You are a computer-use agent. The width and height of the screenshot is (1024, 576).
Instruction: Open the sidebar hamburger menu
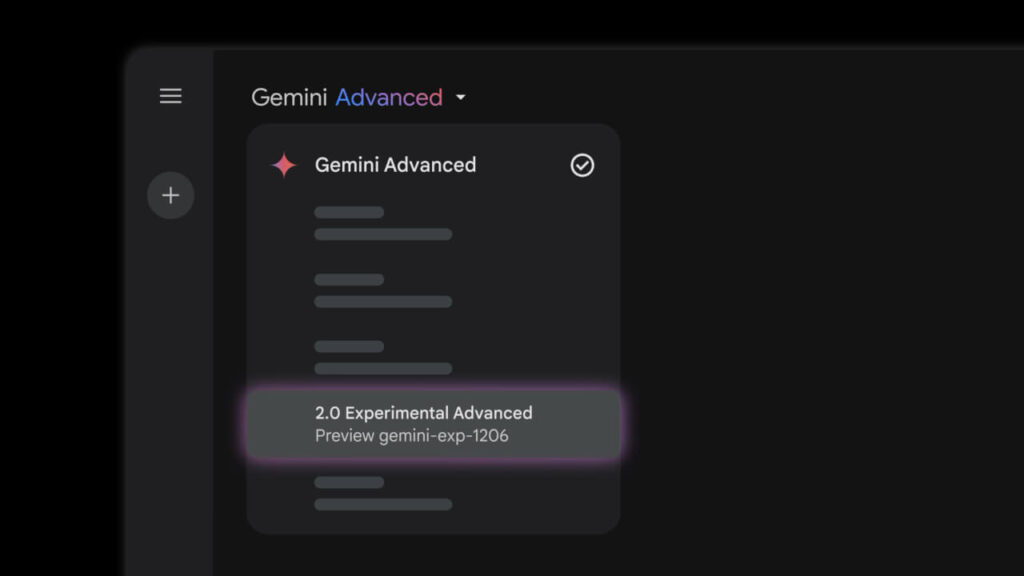[170, 96]
